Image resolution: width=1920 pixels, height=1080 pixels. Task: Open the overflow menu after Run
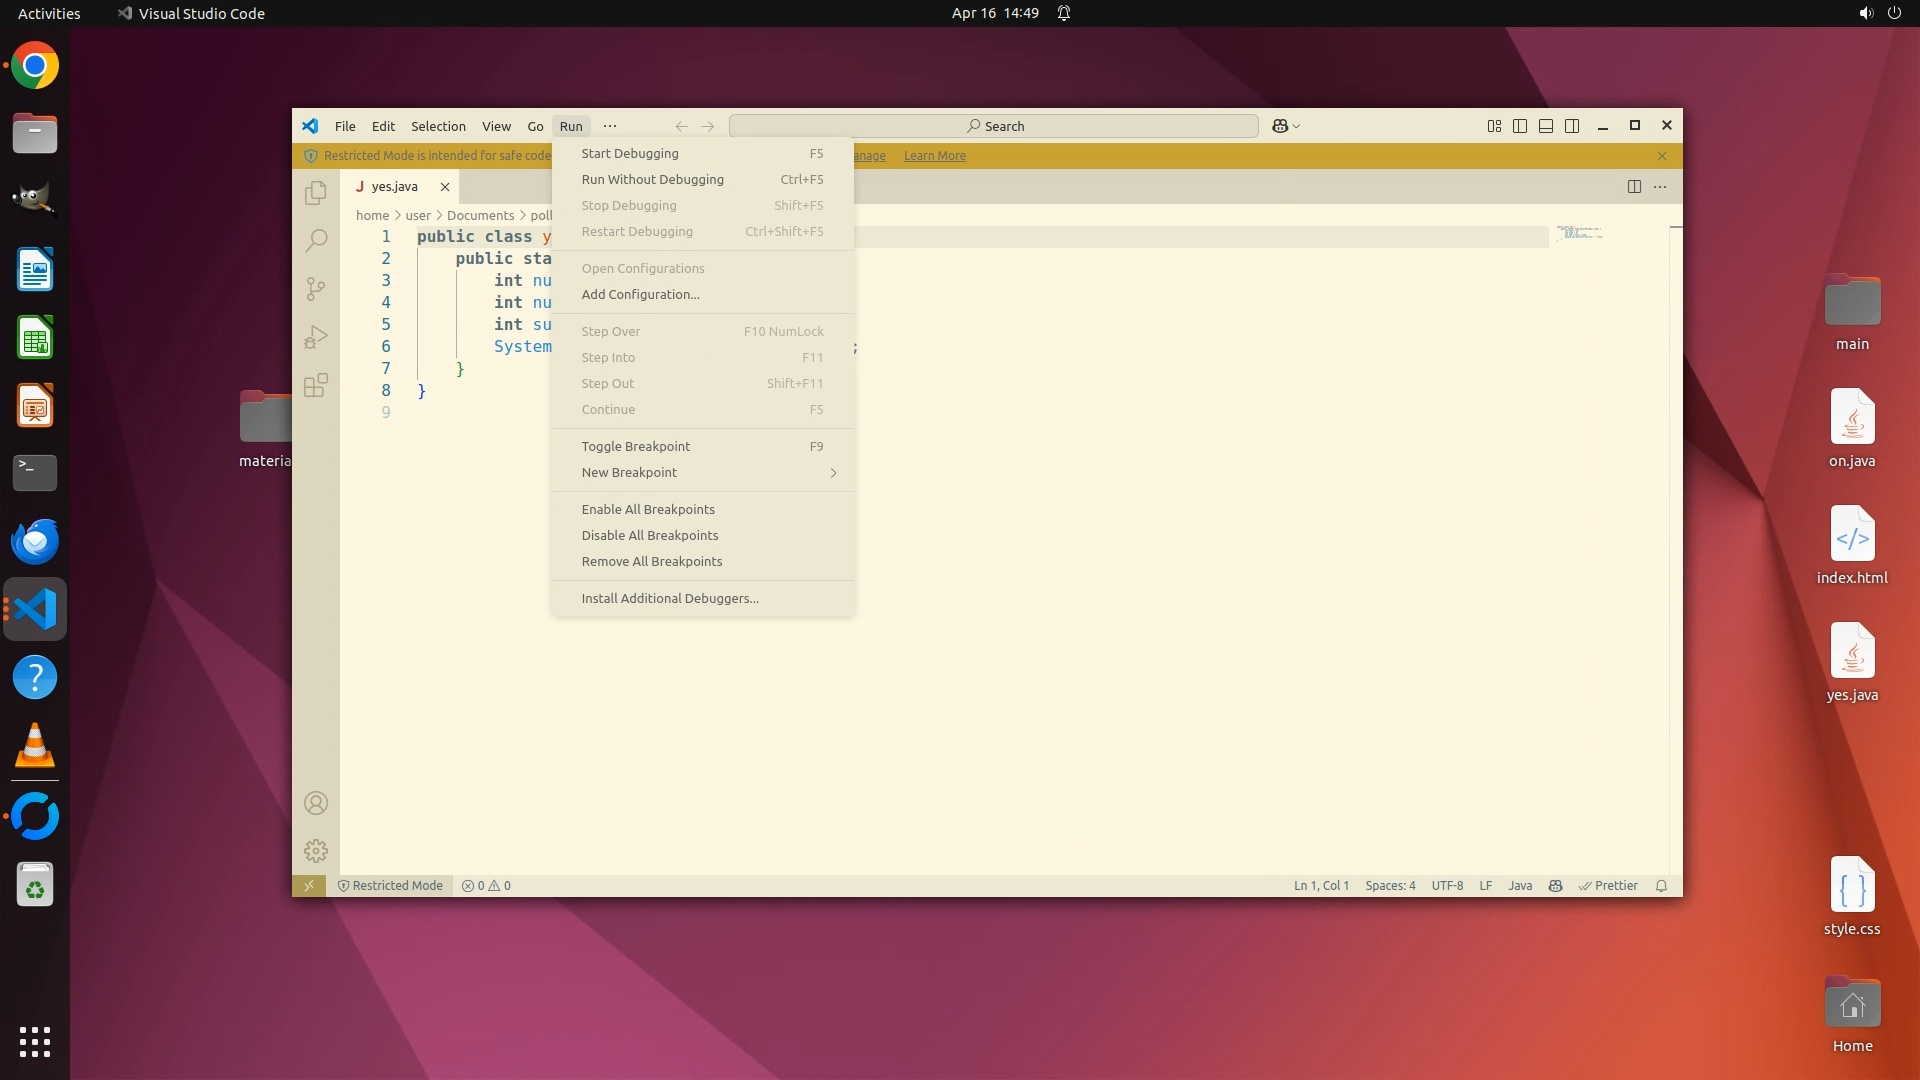pyautogui.click(x=610, y=126)
